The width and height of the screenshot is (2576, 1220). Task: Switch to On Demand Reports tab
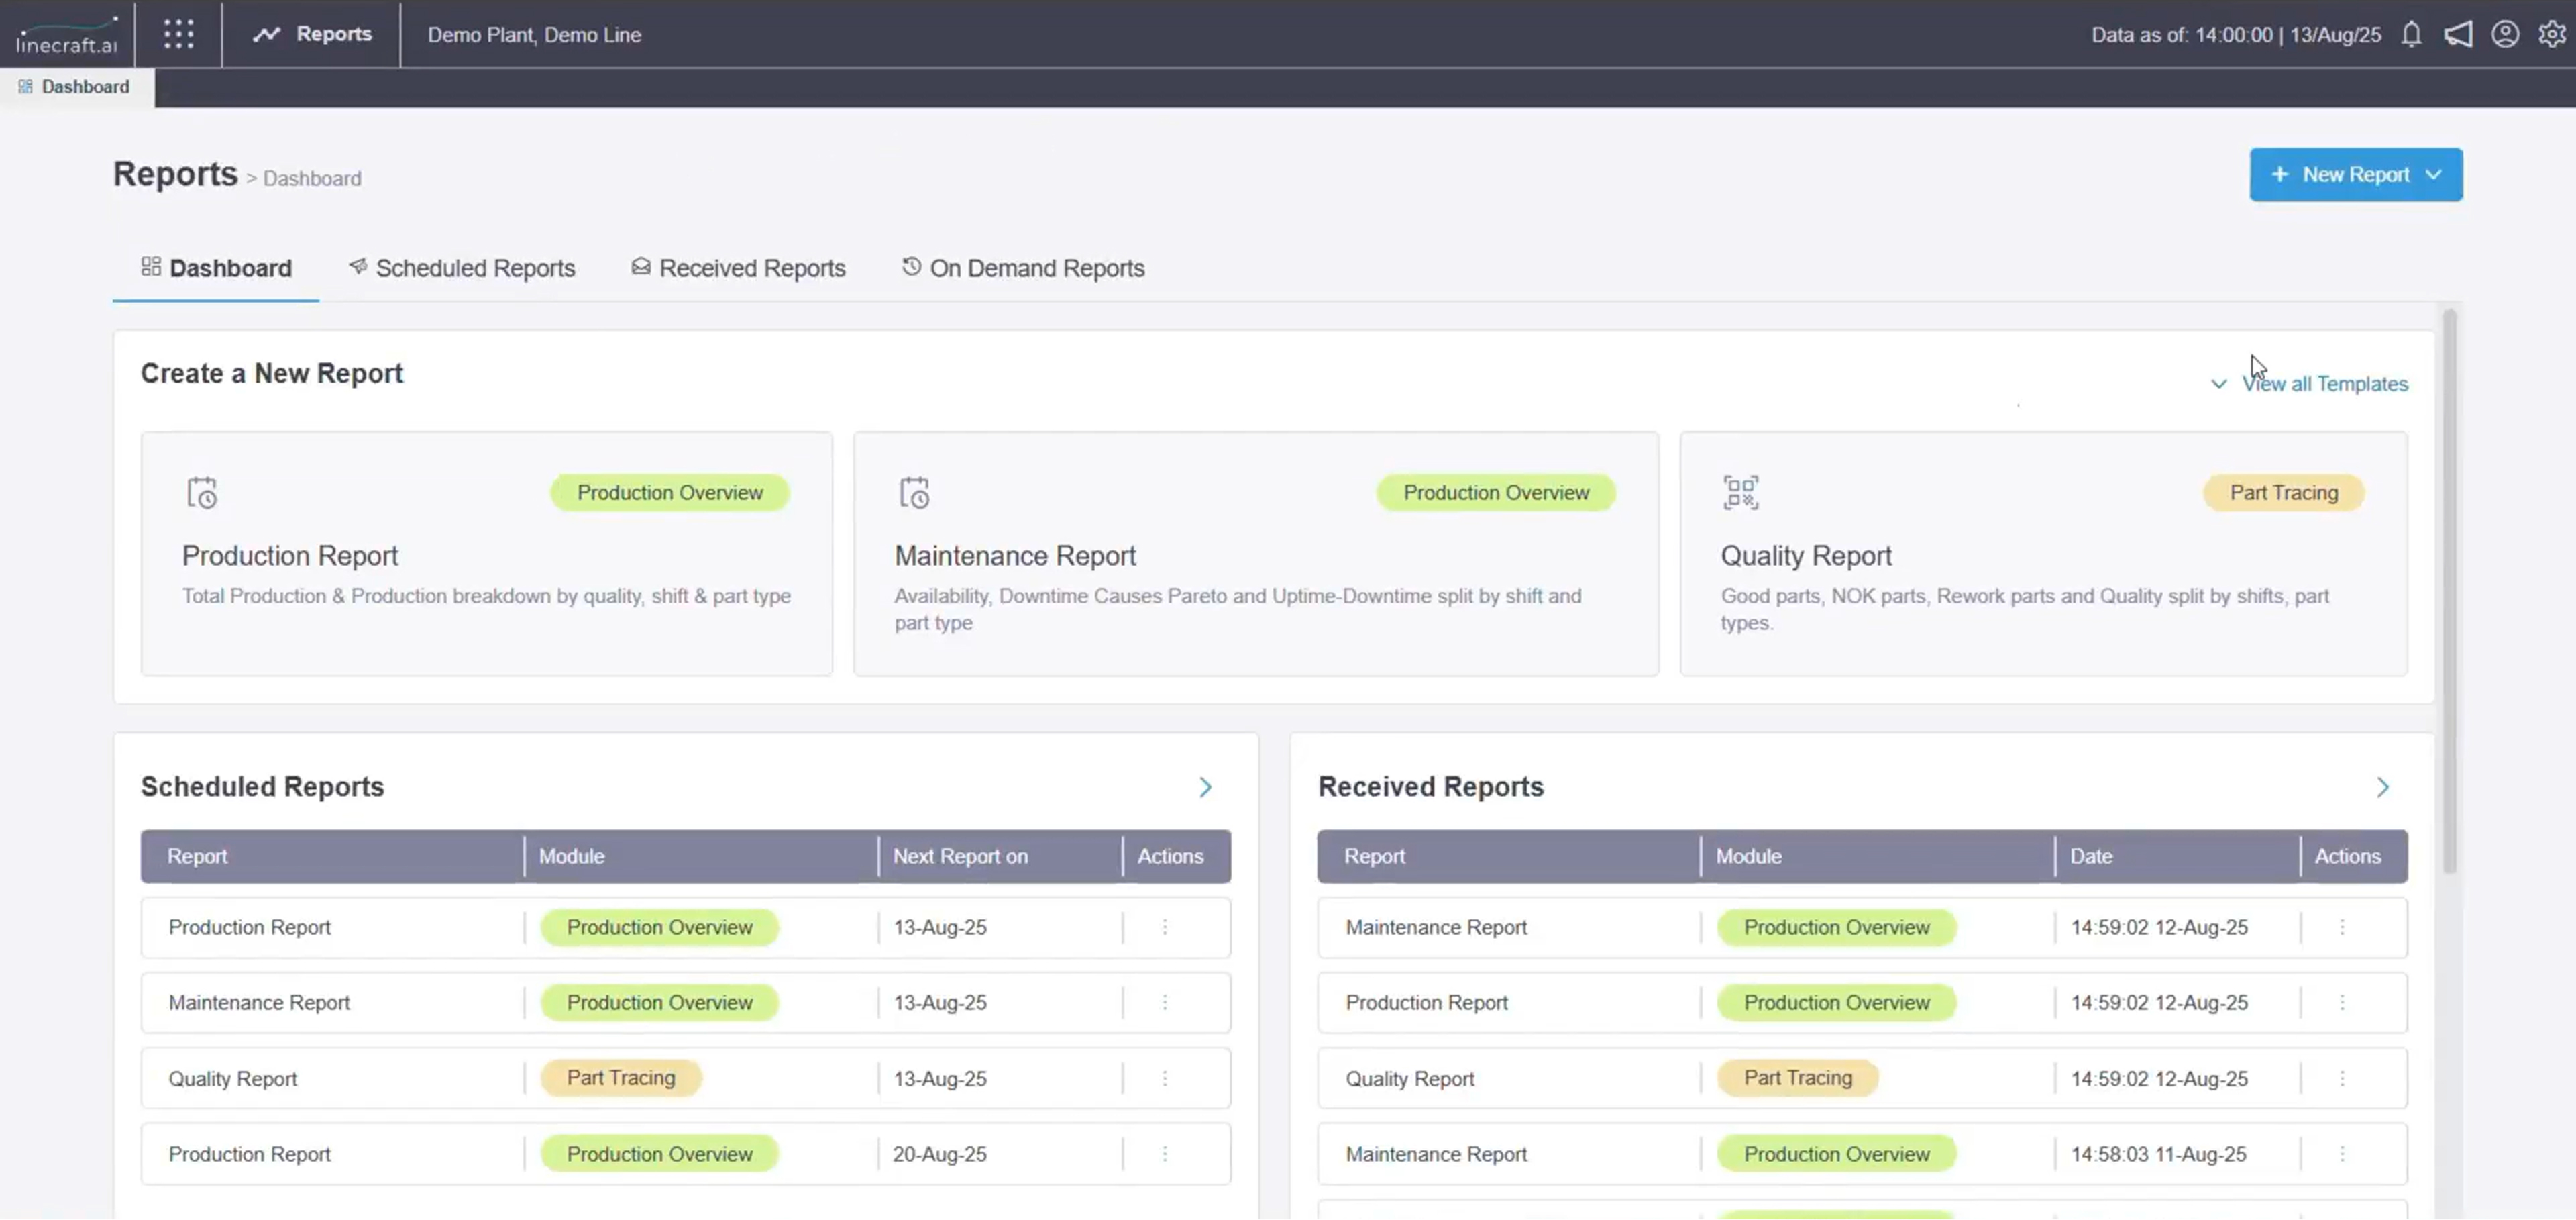tap(1023, 268)
